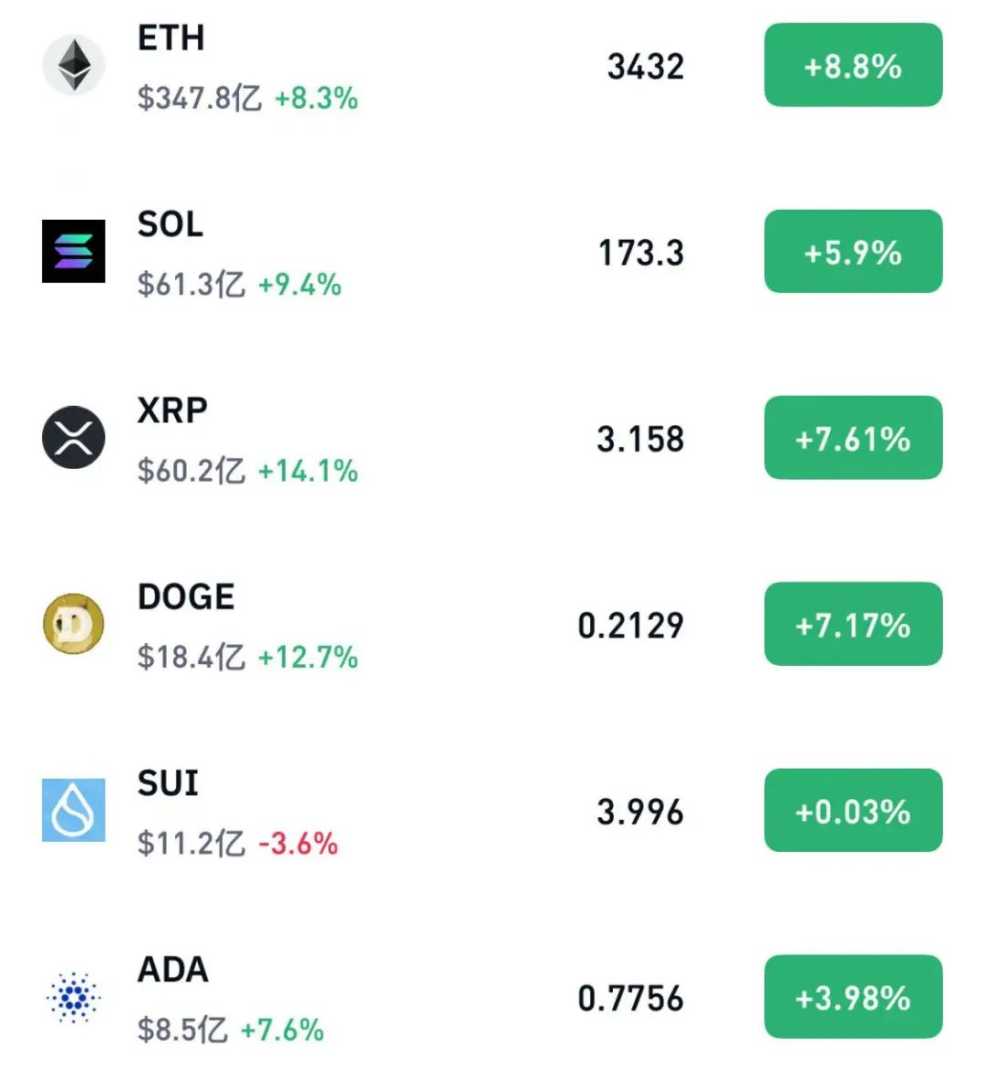Tap the SOL +5.9% change button
The image size is (985, 1080).
tap(853, 252)
